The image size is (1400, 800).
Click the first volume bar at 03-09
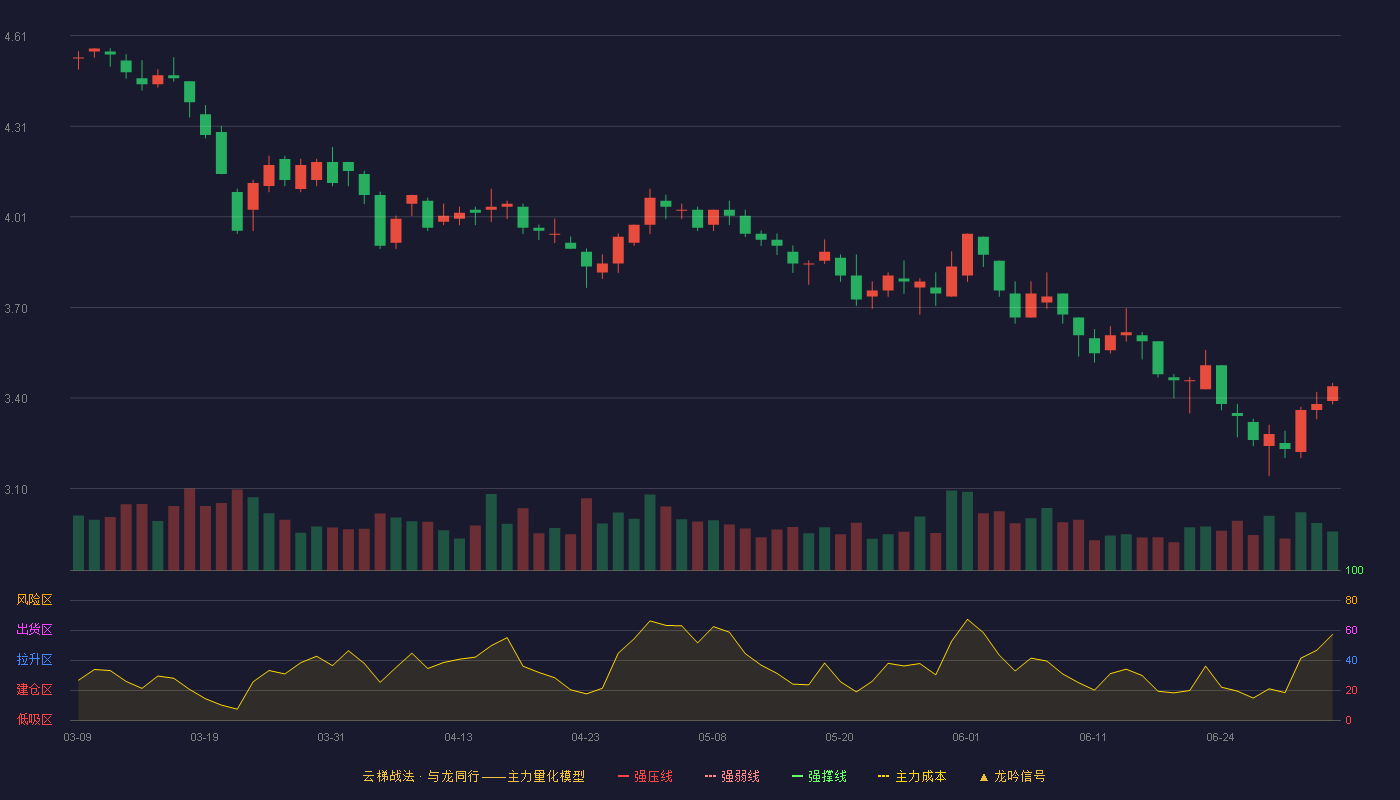point(78,543)
